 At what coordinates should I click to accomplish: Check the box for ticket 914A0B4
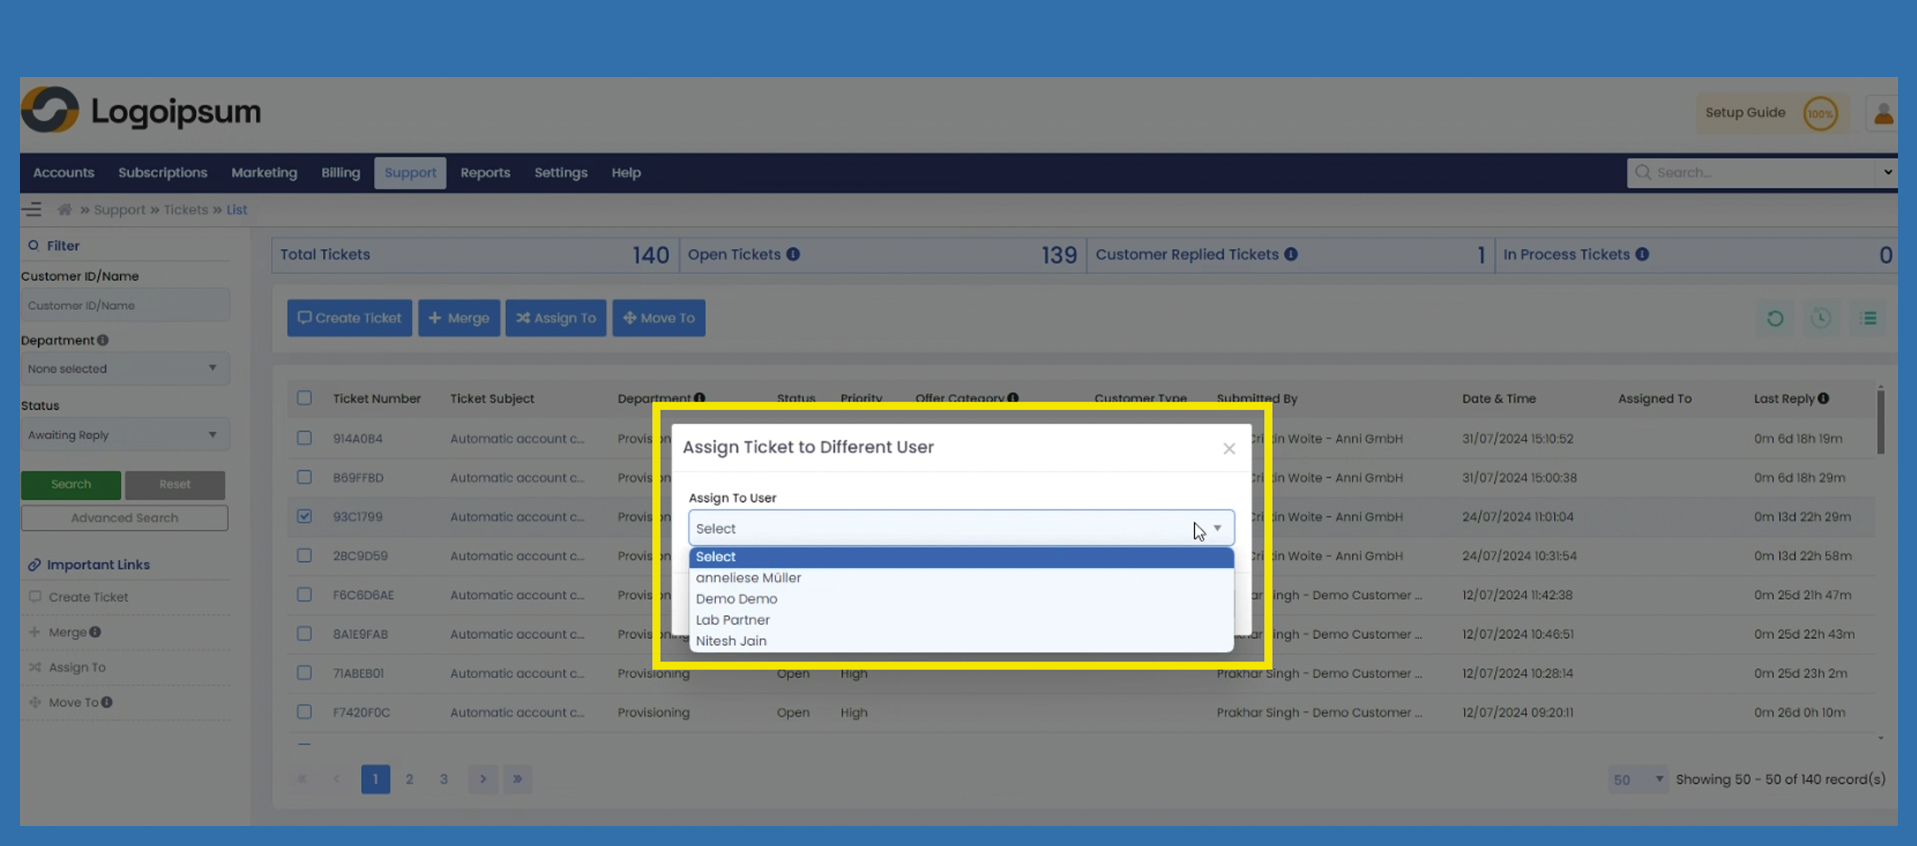[x=304, y=438]
